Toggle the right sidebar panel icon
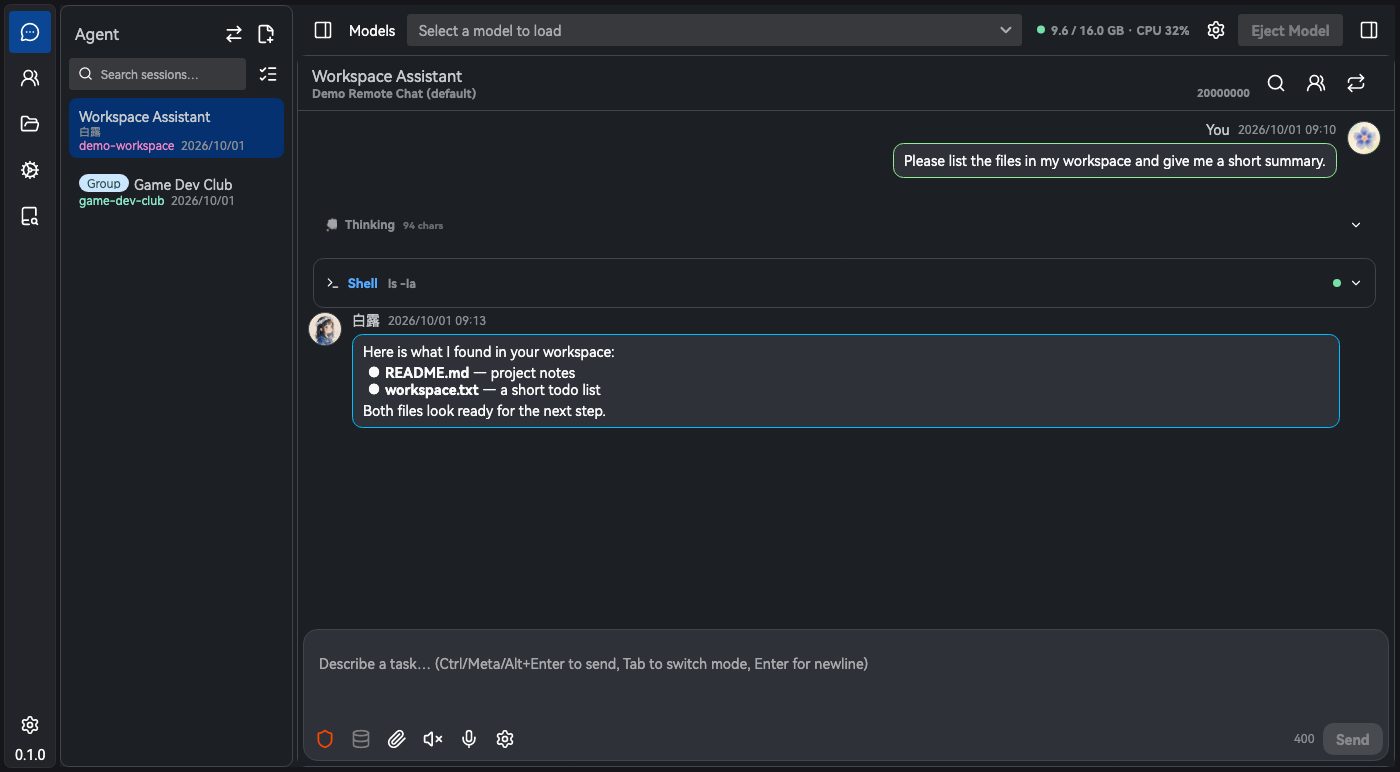Screen dimensions: 1400x772 click(x=1369, y=30)
